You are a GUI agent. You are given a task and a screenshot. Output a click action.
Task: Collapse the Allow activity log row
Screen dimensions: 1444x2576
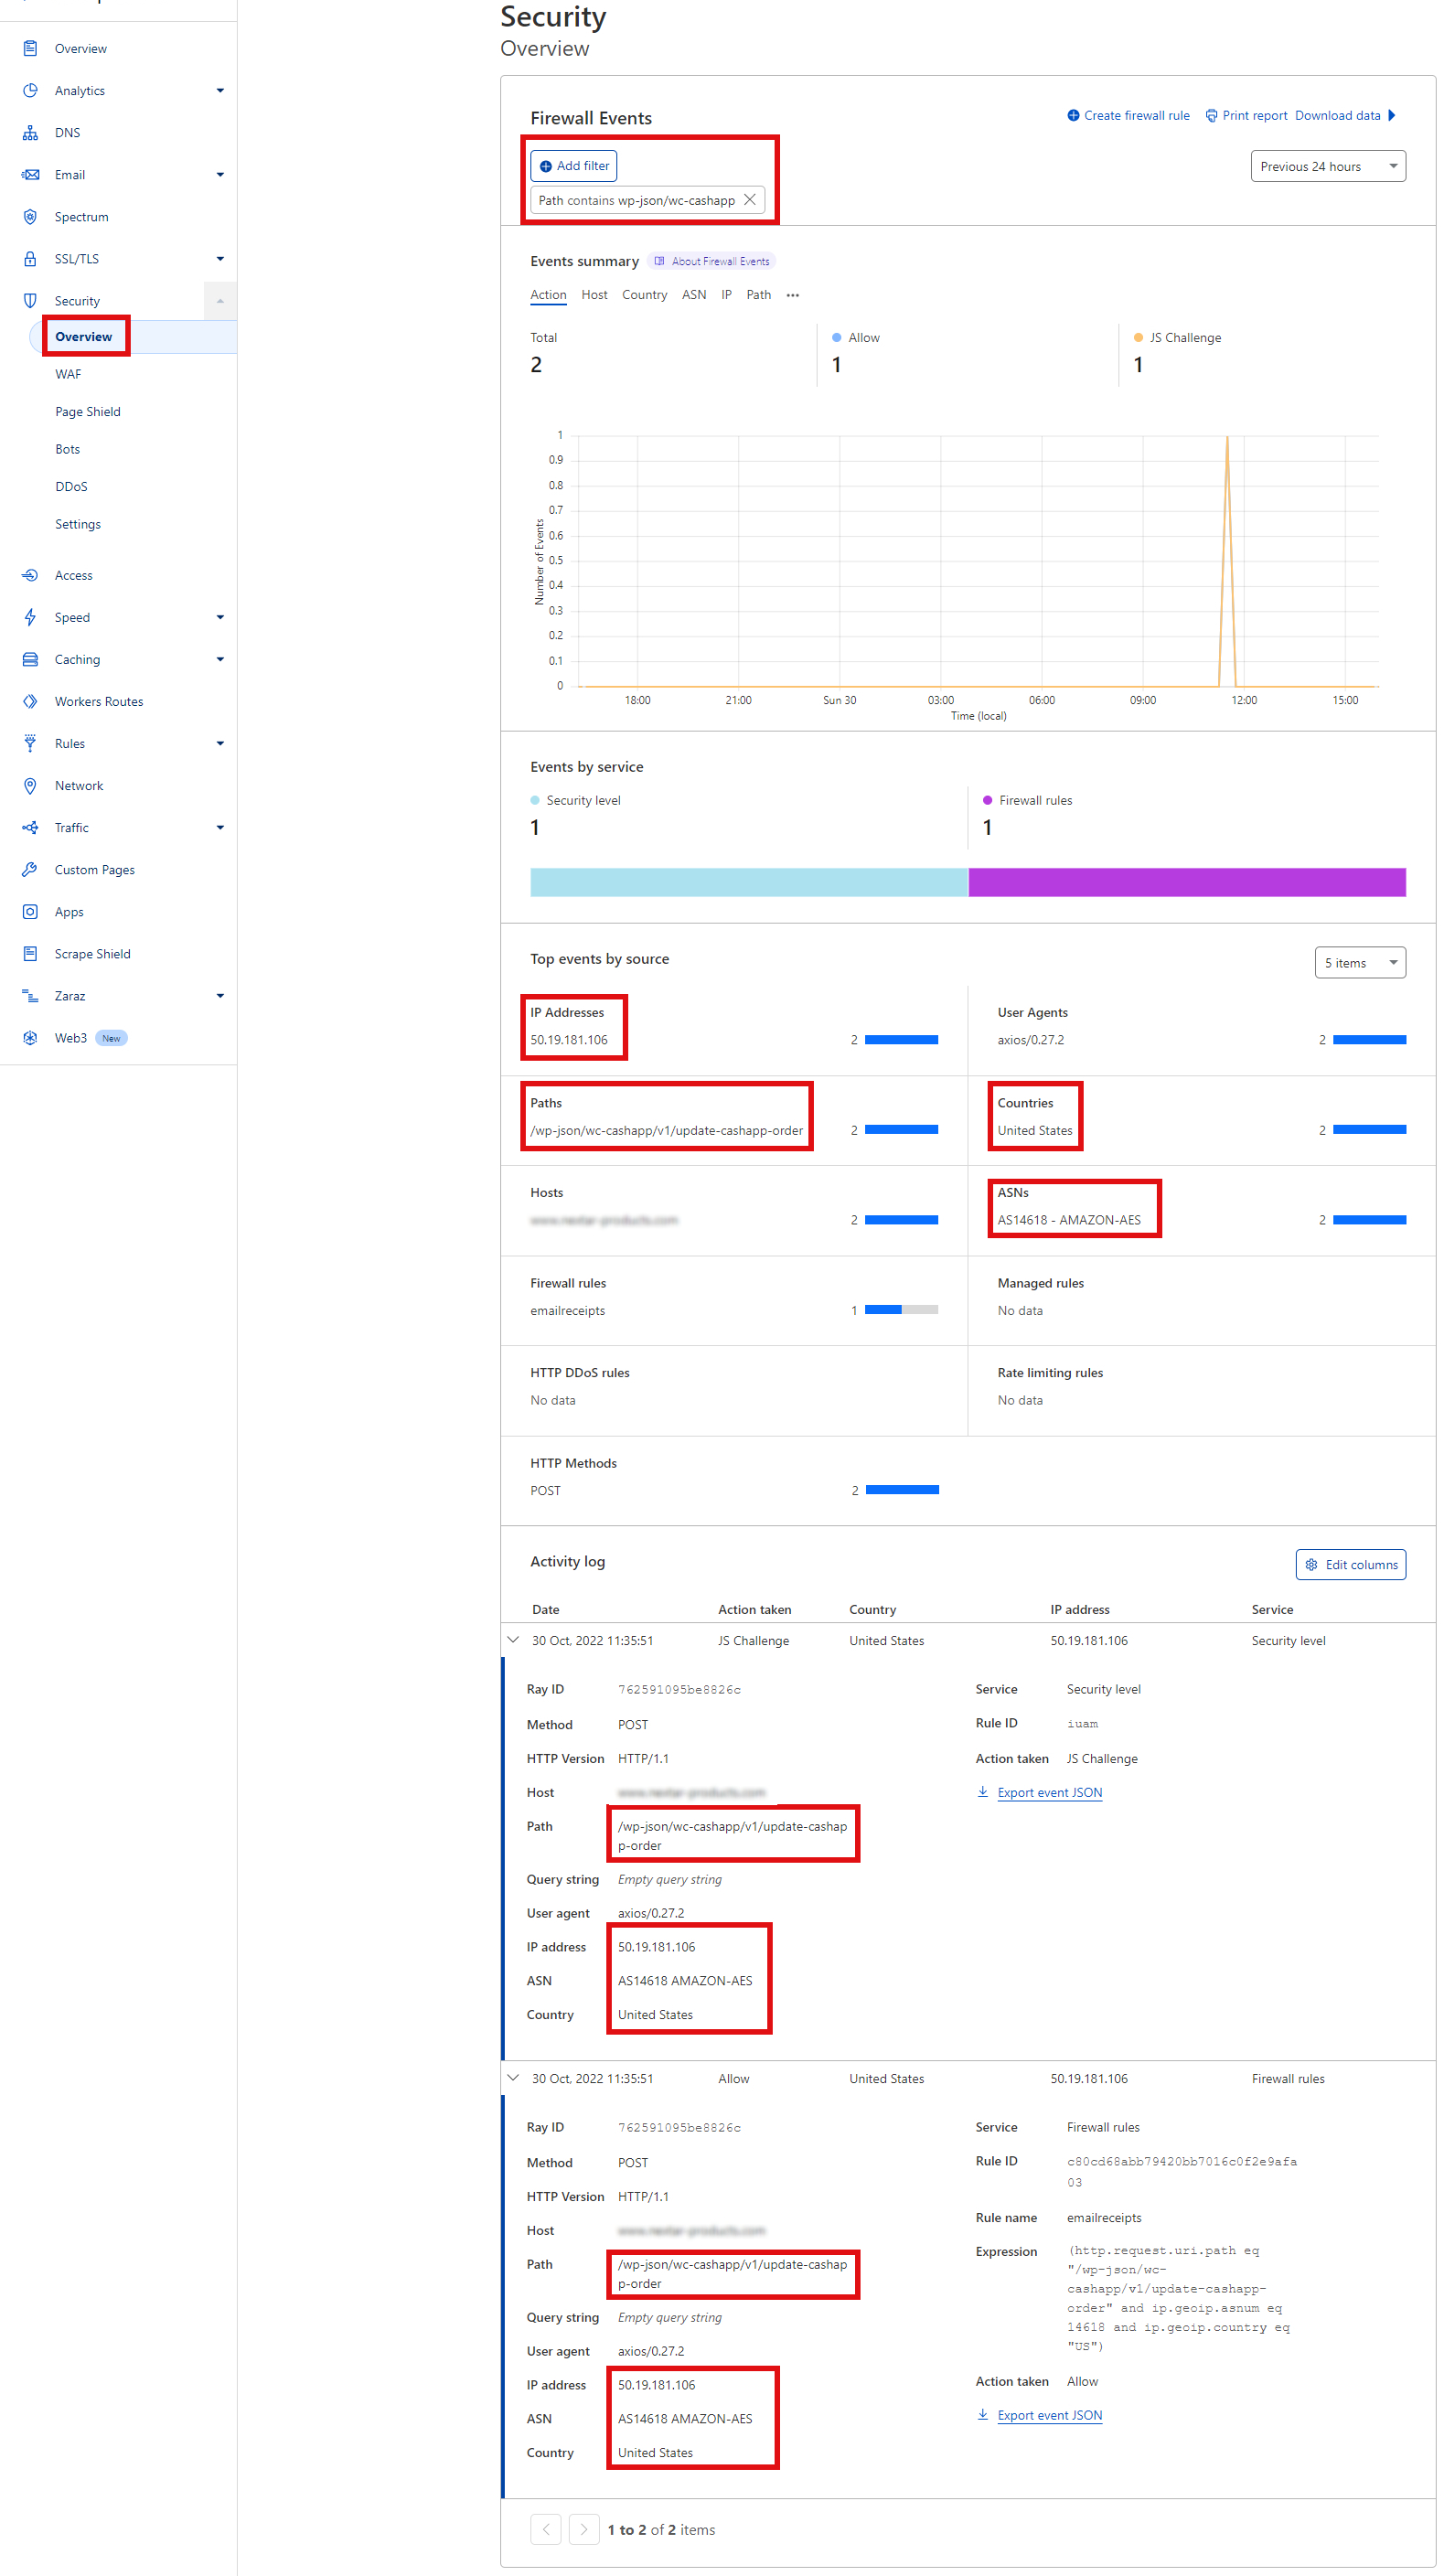tap(513, 2077)
